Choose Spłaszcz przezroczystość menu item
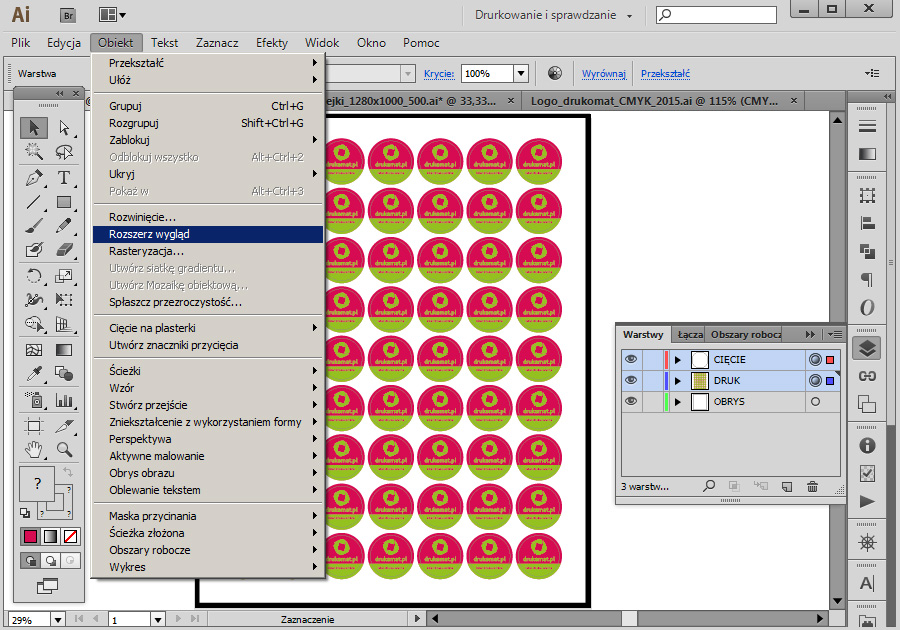 click(208, 302)
